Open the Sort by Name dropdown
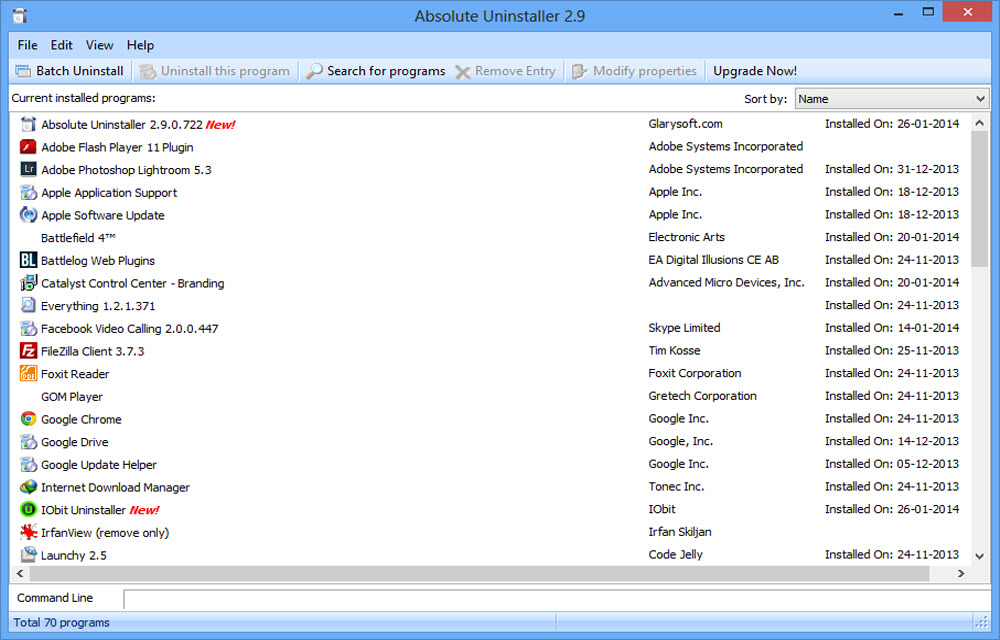 point(891,99)
